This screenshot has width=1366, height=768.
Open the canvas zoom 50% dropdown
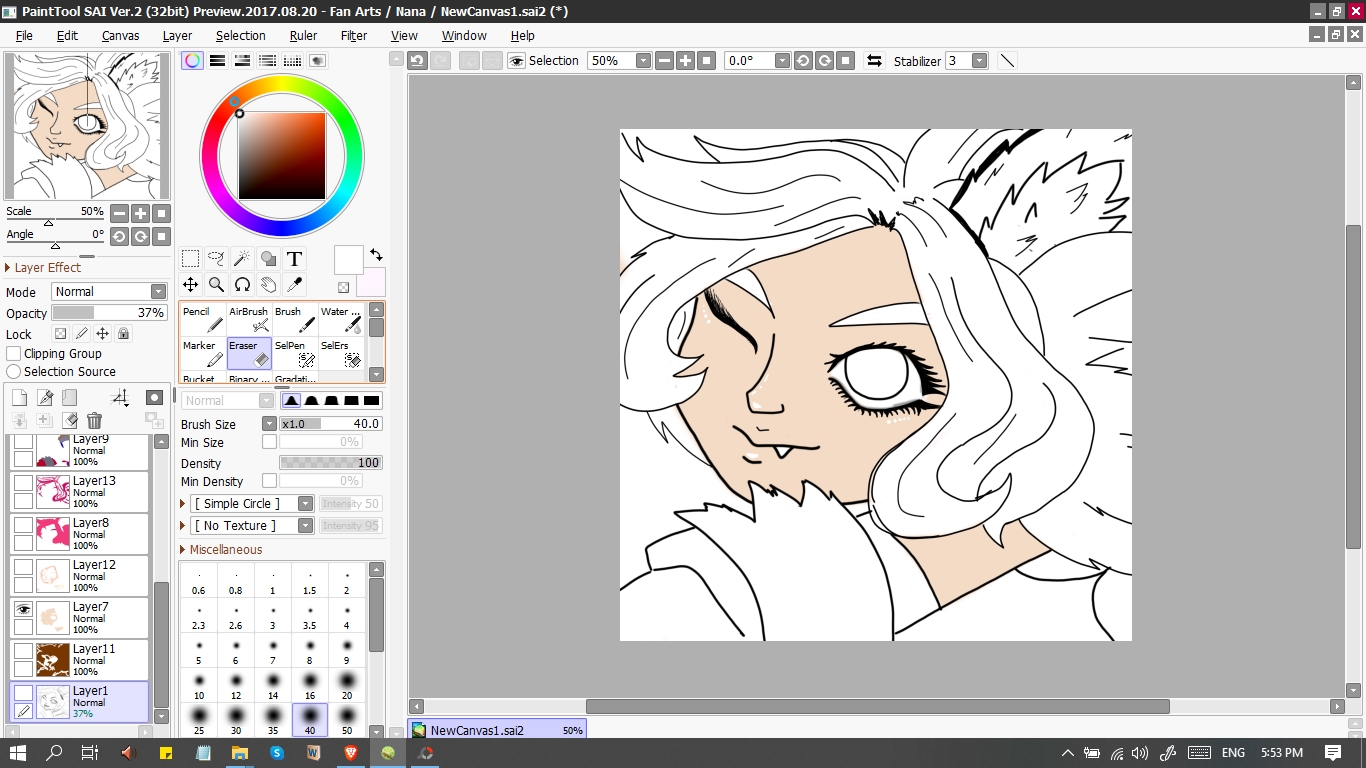click(x=643, y=60)
